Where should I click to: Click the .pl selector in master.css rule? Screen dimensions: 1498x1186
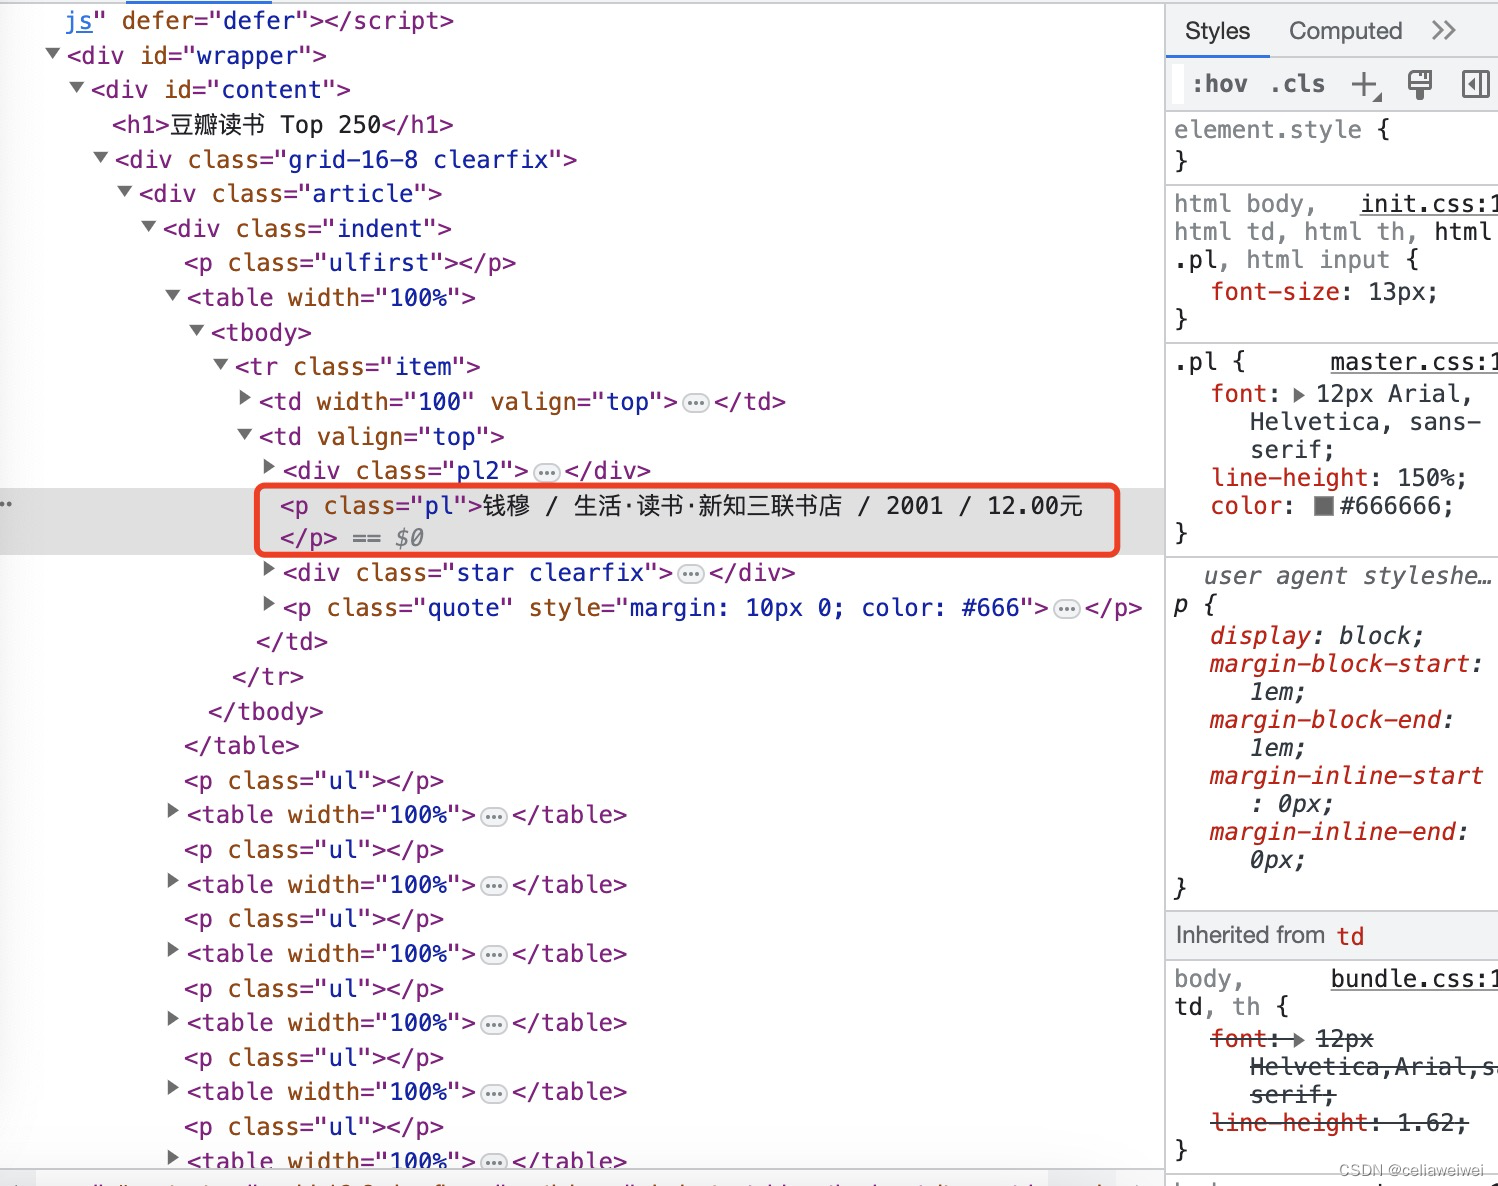[x=1195, y=362]
